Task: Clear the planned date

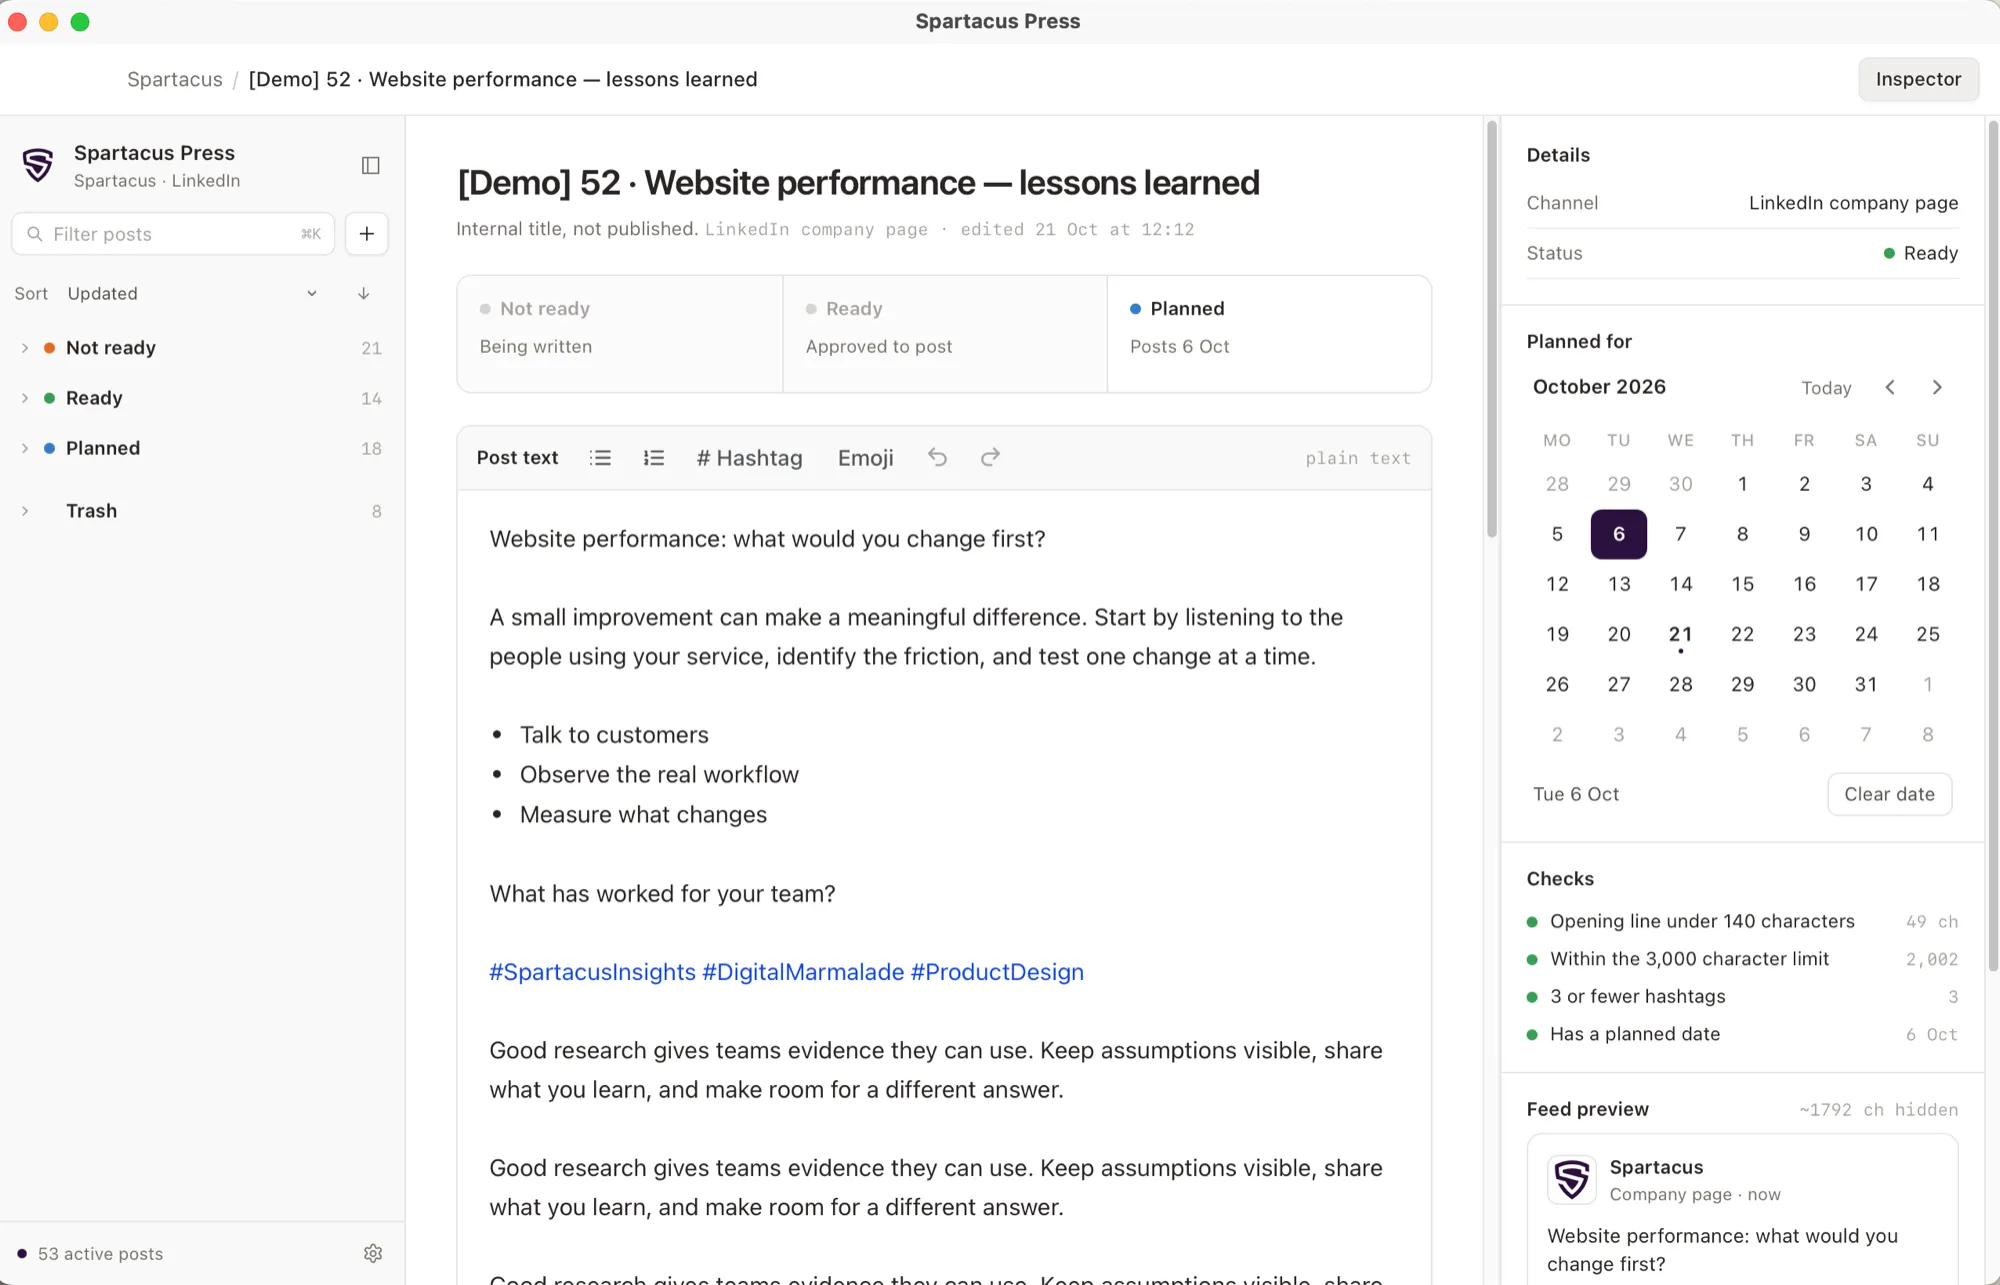Action: [x=1889, y=794]
